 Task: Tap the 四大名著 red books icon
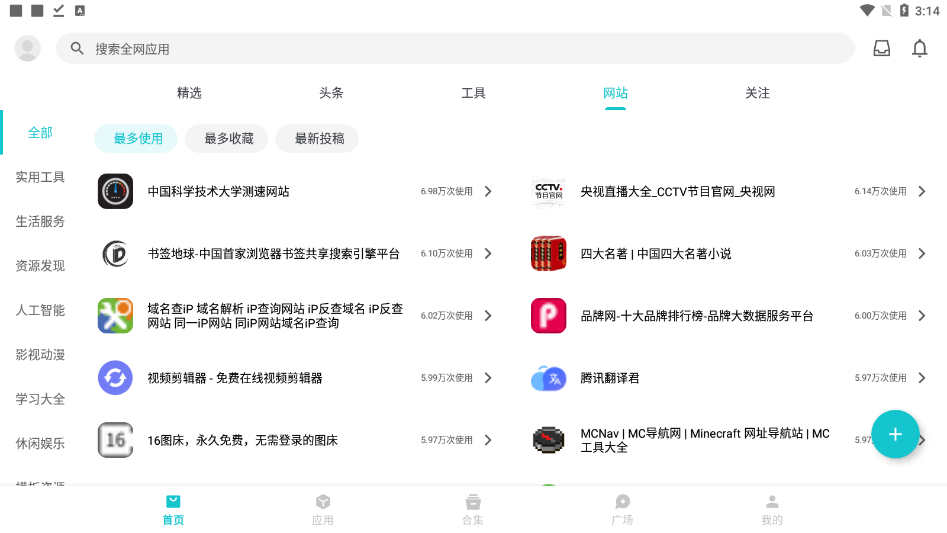(x=548, y=254)
